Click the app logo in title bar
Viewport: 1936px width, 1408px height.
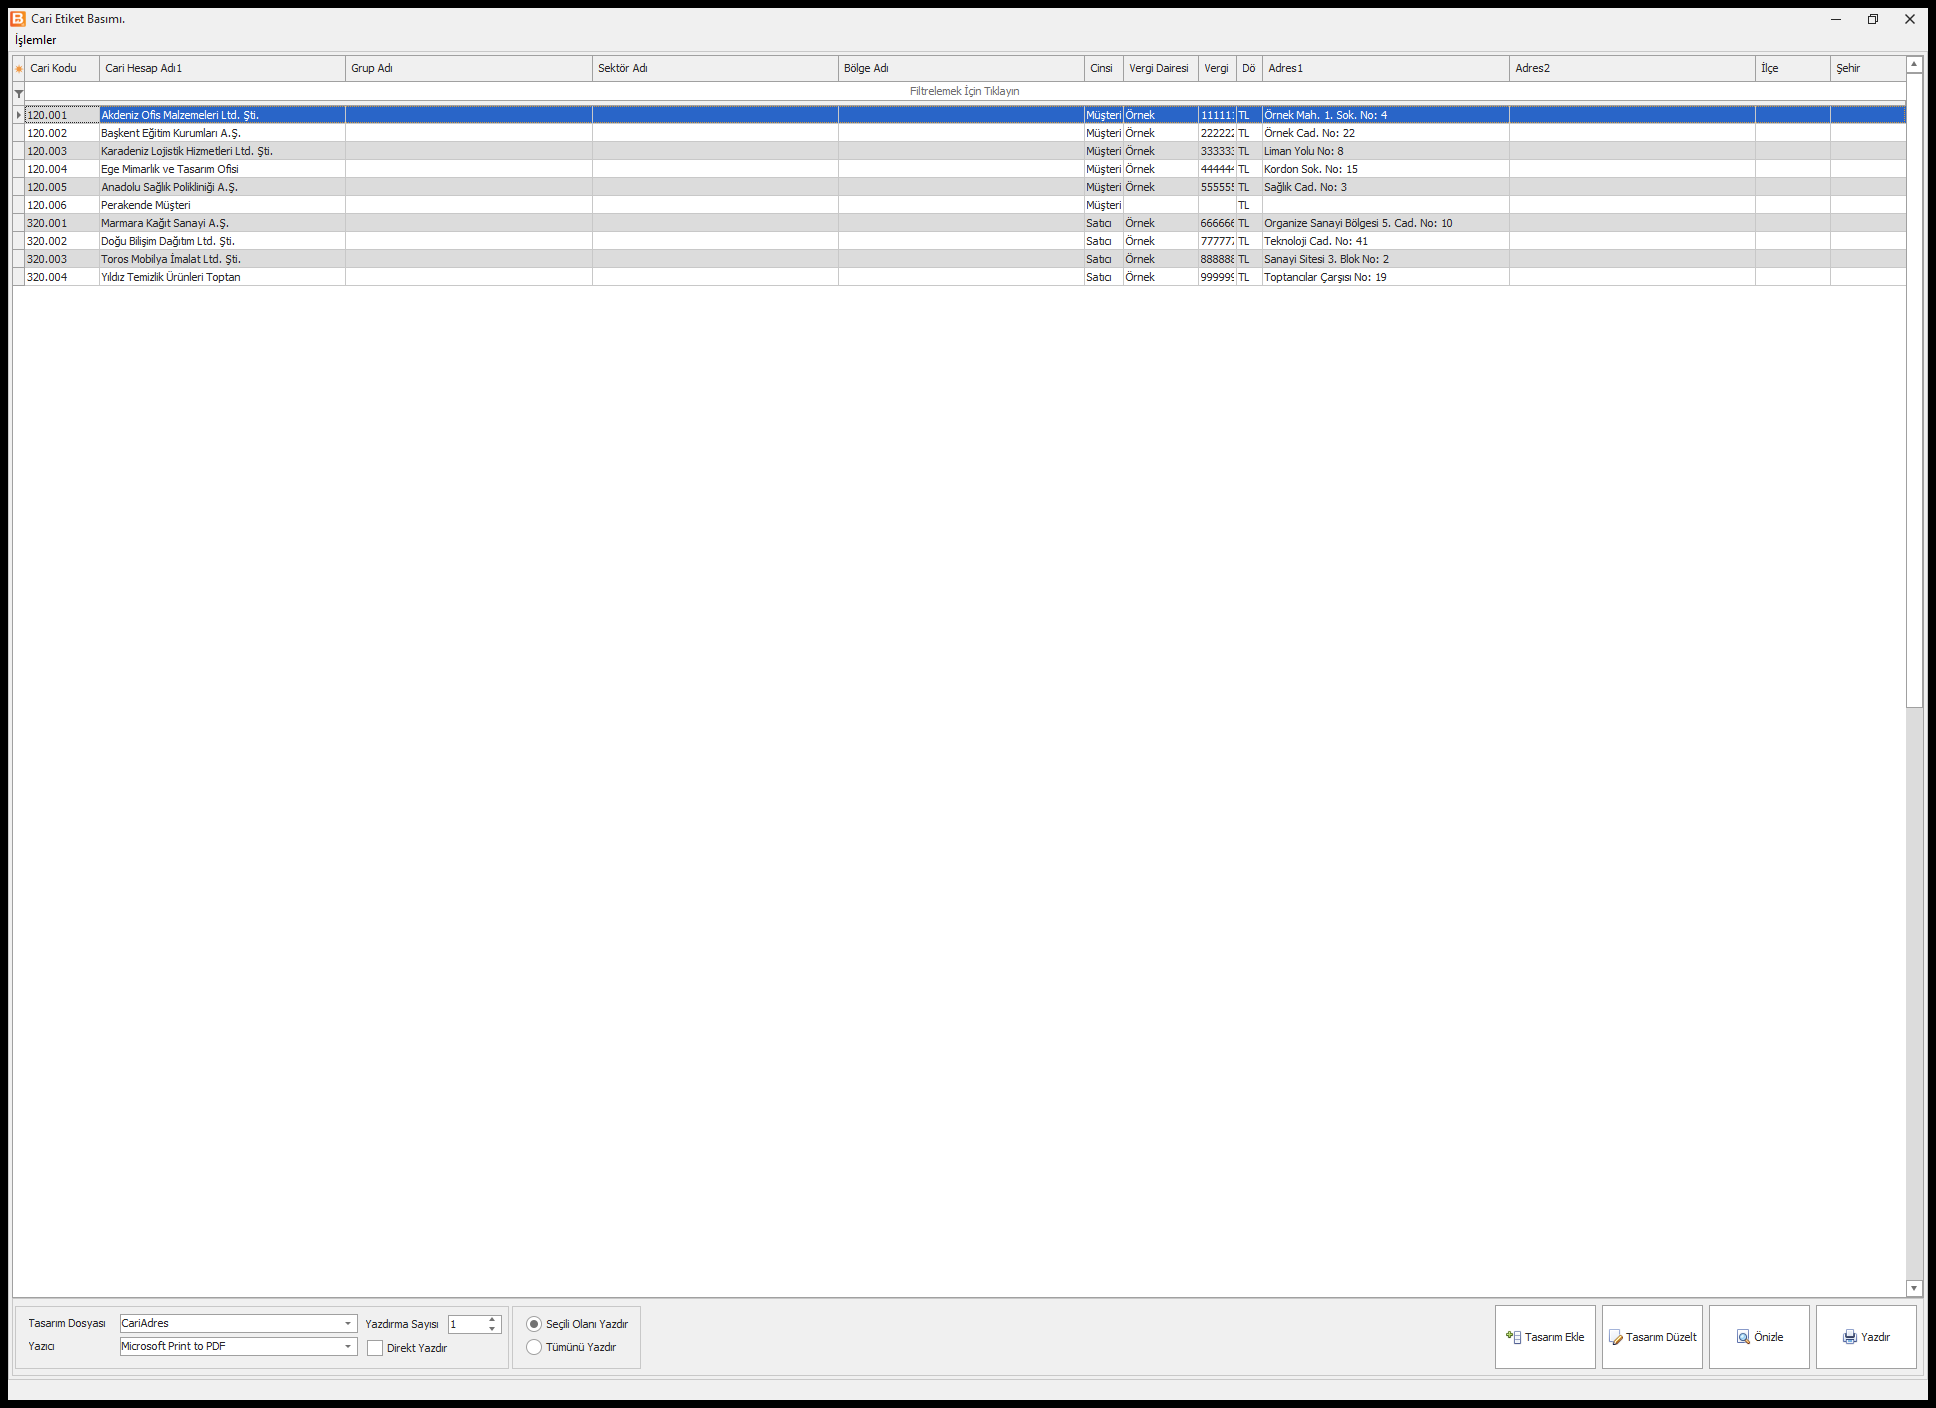tap(18, 18)
